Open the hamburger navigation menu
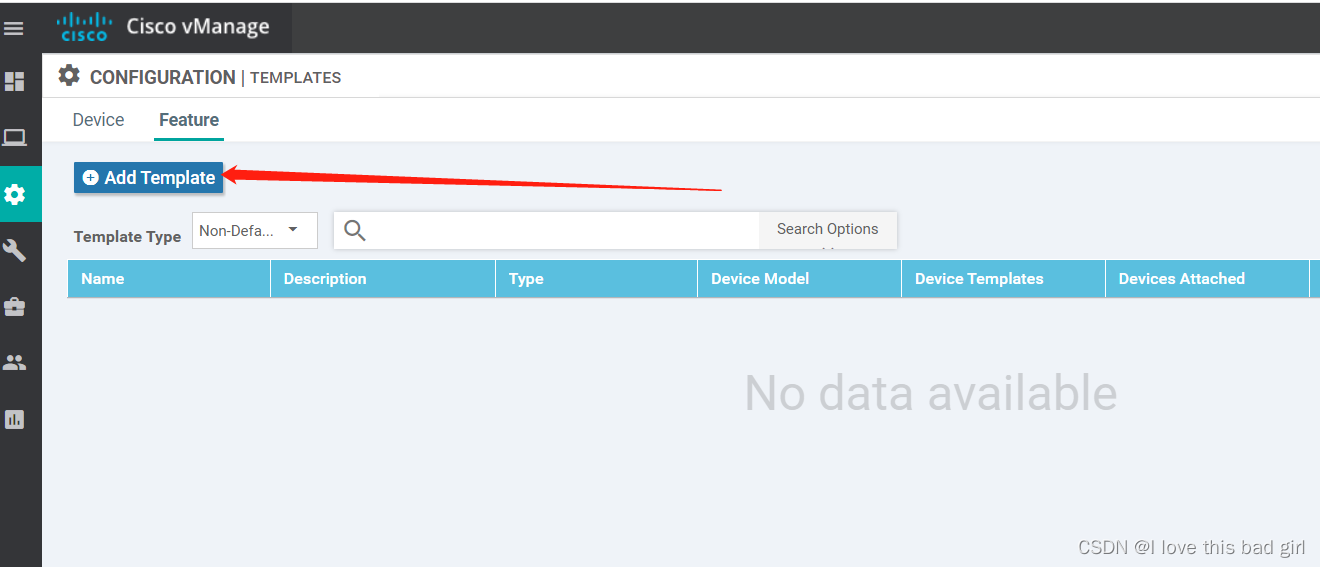This screenshot has height=567, width=1320. click(x=14, y=28)
